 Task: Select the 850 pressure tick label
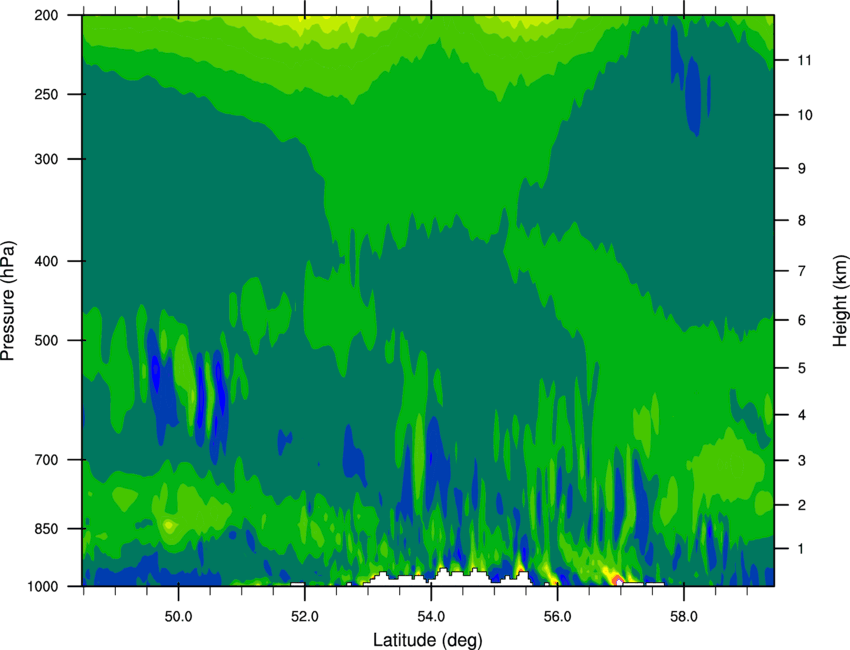46,529
